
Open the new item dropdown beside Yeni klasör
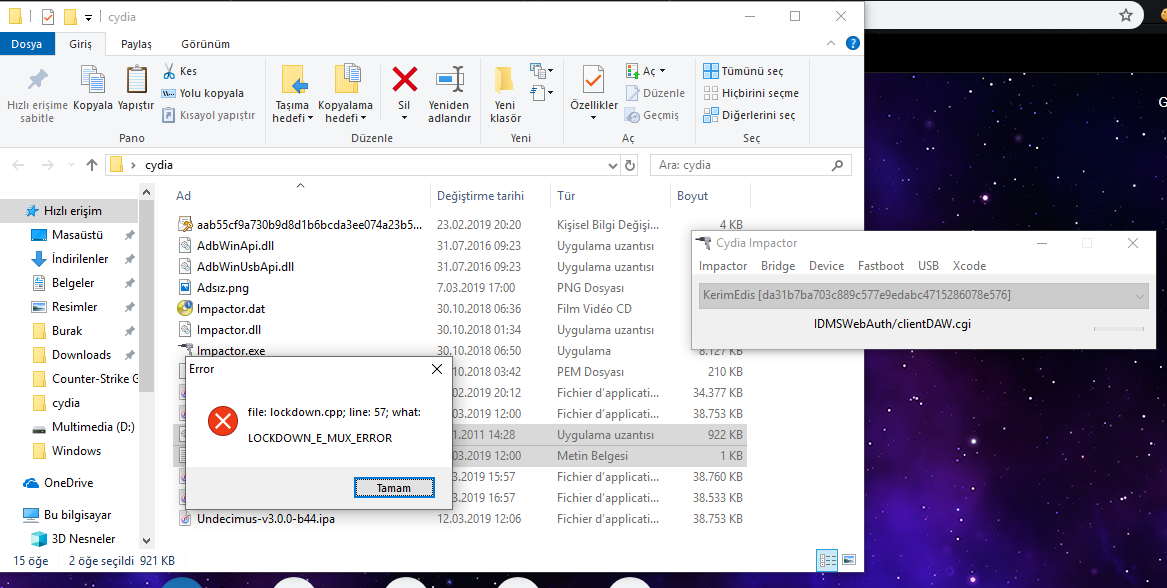(541, 71)
